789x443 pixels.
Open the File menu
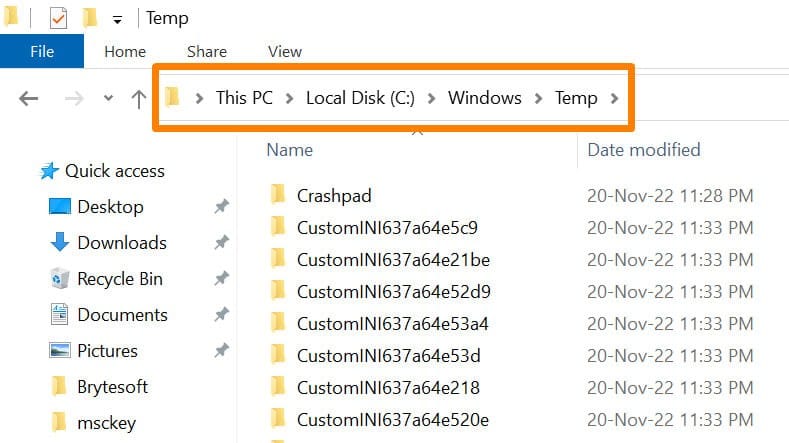coord(42,51)
